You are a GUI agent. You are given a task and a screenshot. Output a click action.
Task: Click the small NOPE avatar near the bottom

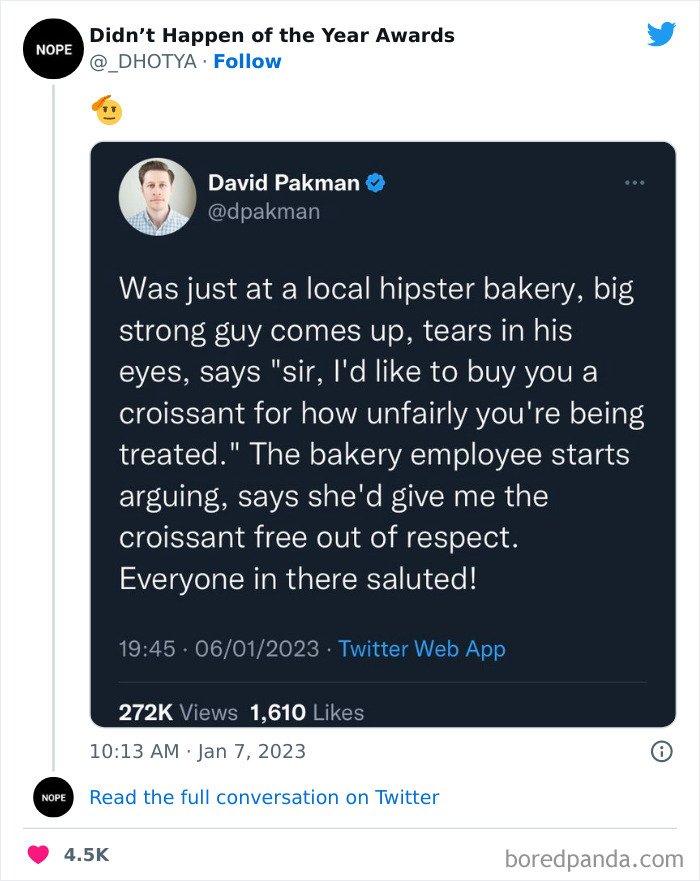[x=53, y=797]
